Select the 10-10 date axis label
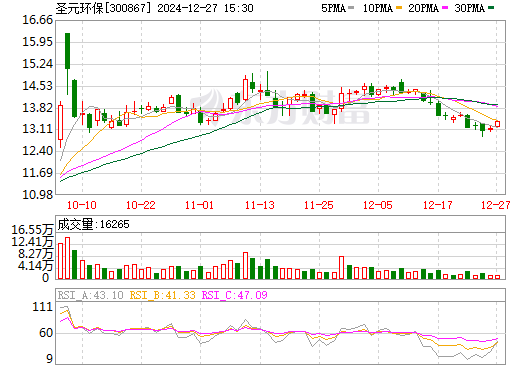 tap(82, 205)
